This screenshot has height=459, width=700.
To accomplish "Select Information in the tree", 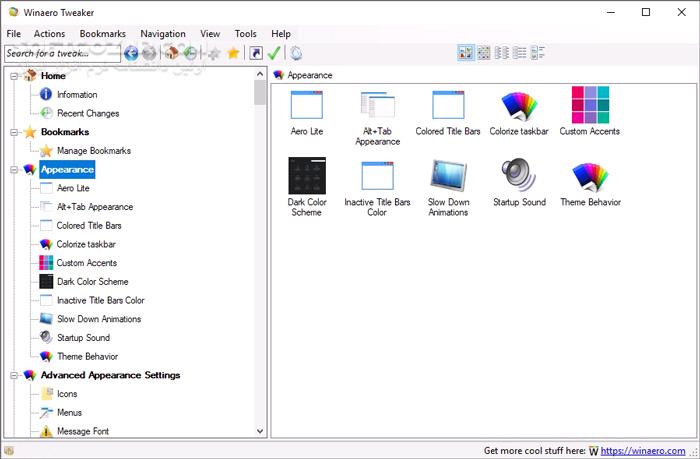I will pos(77,95).
